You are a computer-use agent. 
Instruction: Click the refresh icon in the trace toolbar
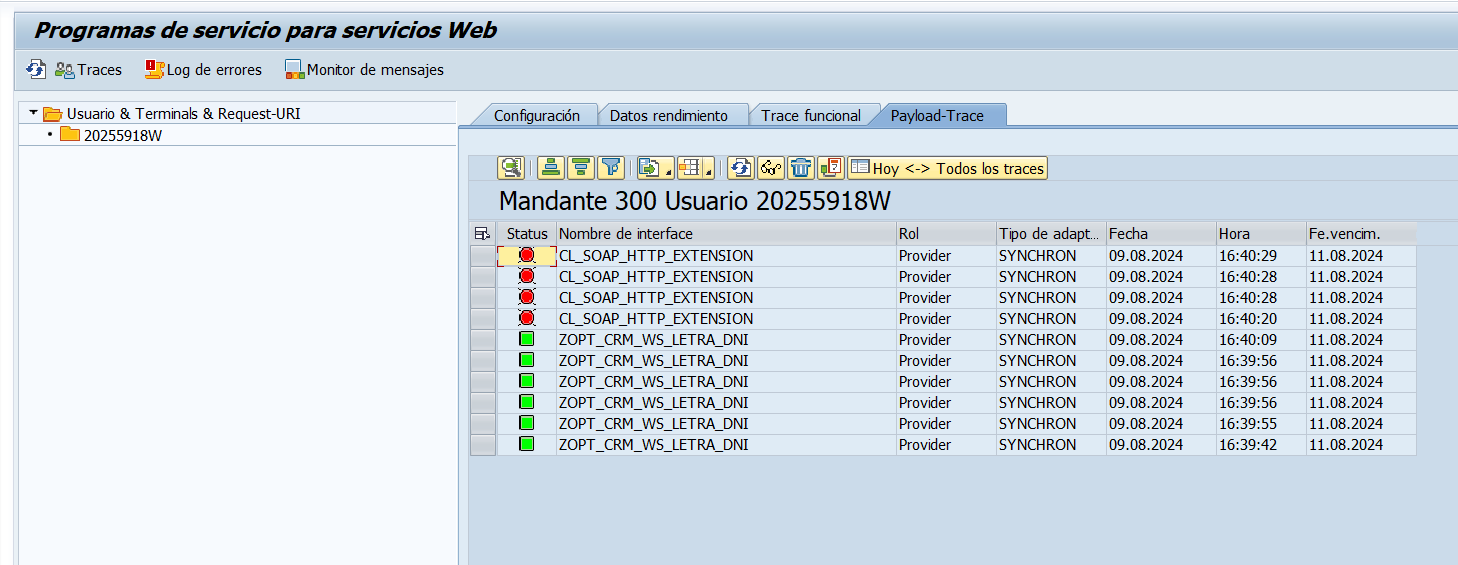pyautogui.click(x=740, y=168)
